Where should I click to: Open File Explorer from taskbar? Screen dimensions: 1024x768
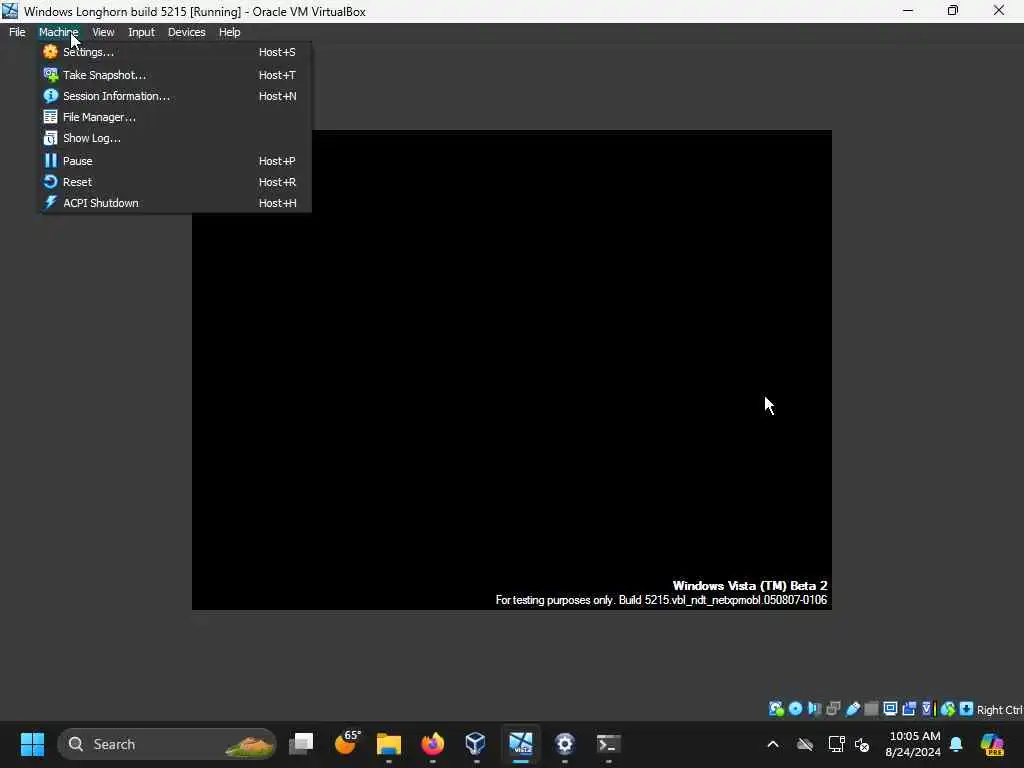tap(389, 744)
